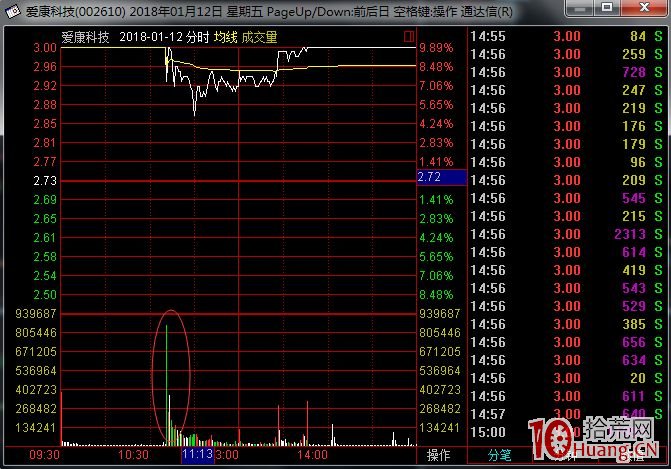Click the 3.00 price label on left axis
This screenshot has height=469, width=671.
pos(45,47)
